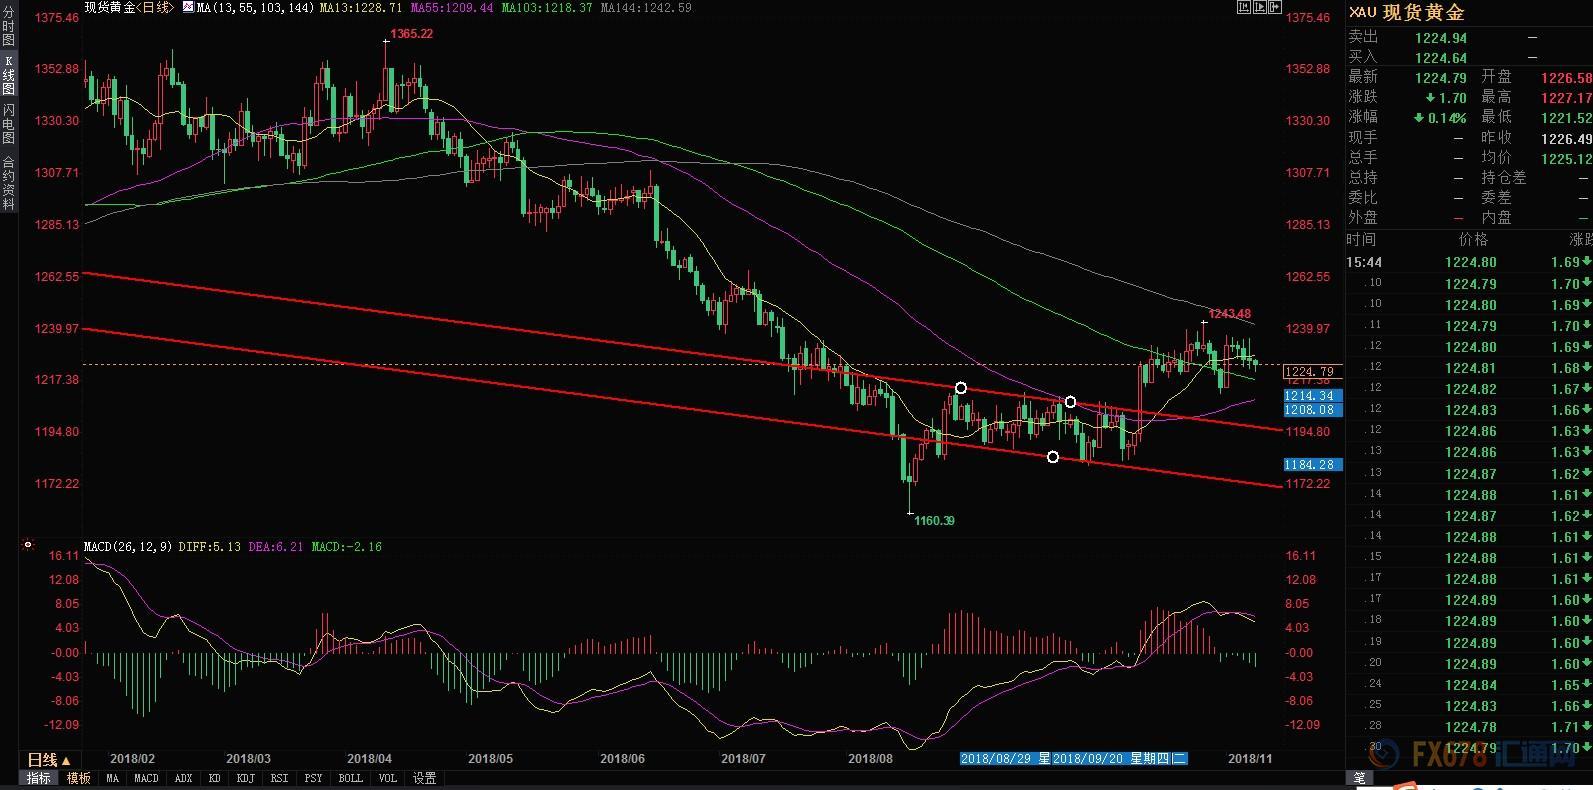
Task: Select the BOLL indicator
Action: click(350, 778)
